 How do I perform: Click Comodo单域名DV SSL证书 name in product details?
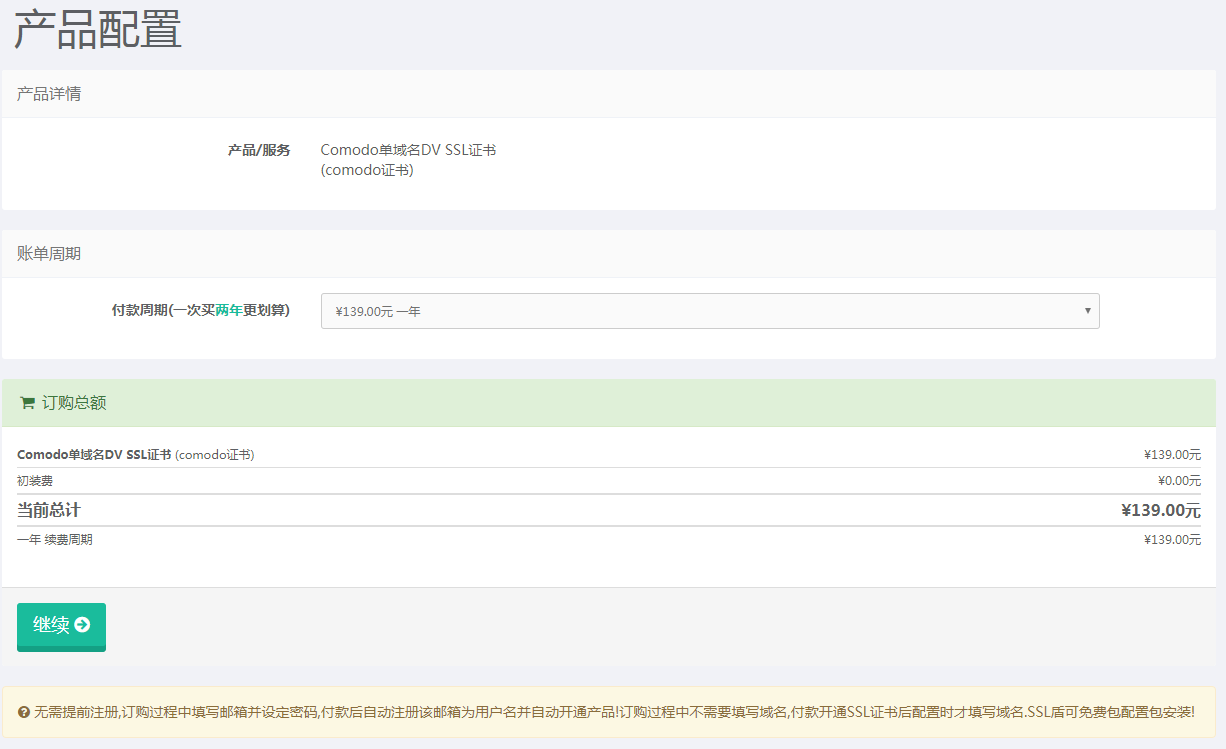point(408,150)
